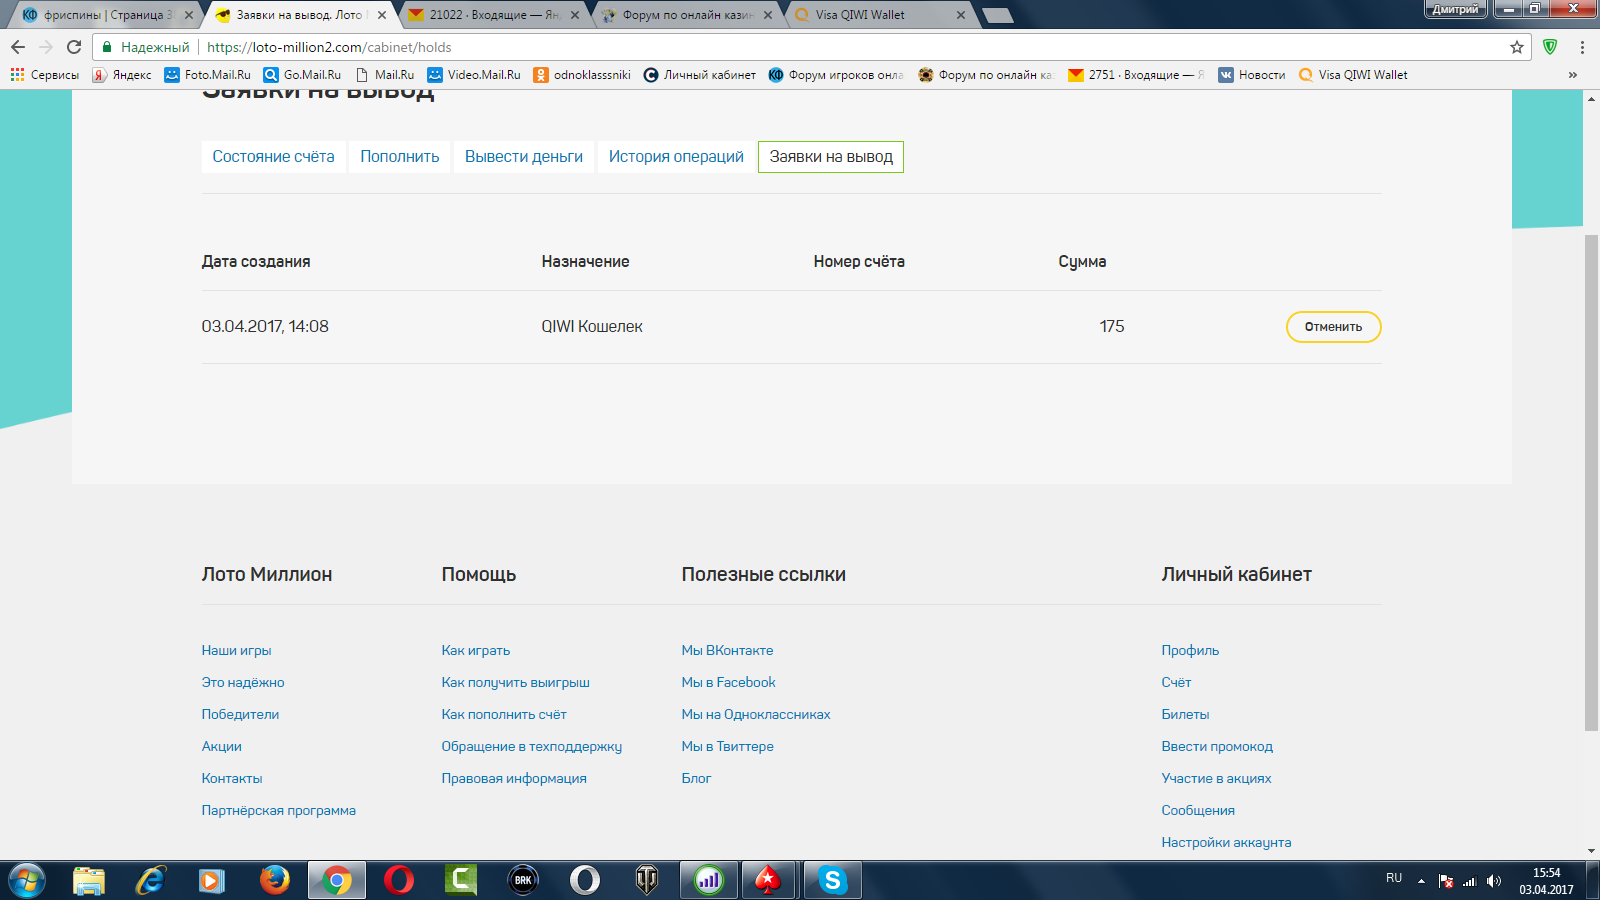Launch Internet Explorer from the taskbar
Viewport: 1600px width, 900px height.
pyautogui.click(x=151, y=880)
